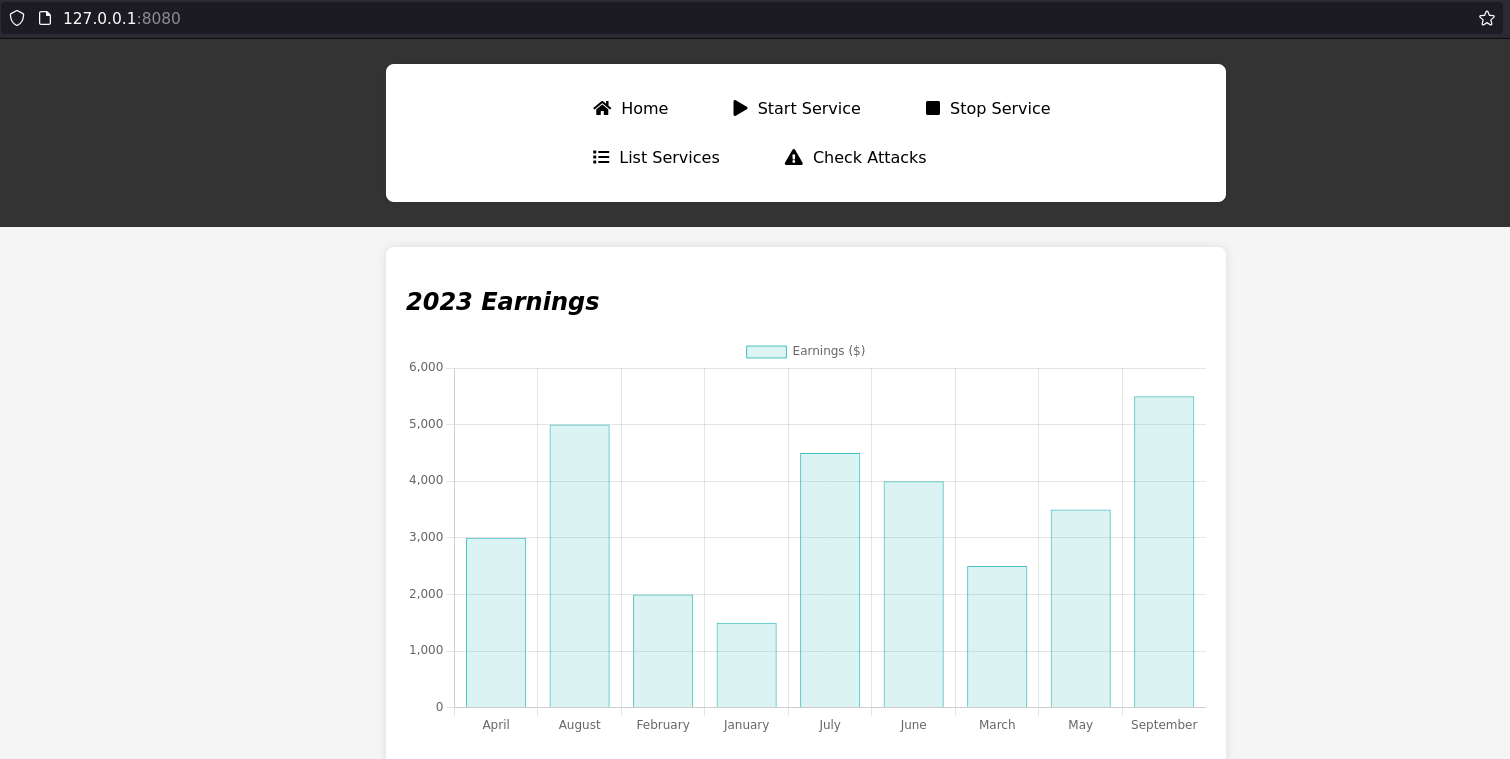Click the shield icon in address bar
Viewport: 1510px width, 759px height.
point(17,18)
